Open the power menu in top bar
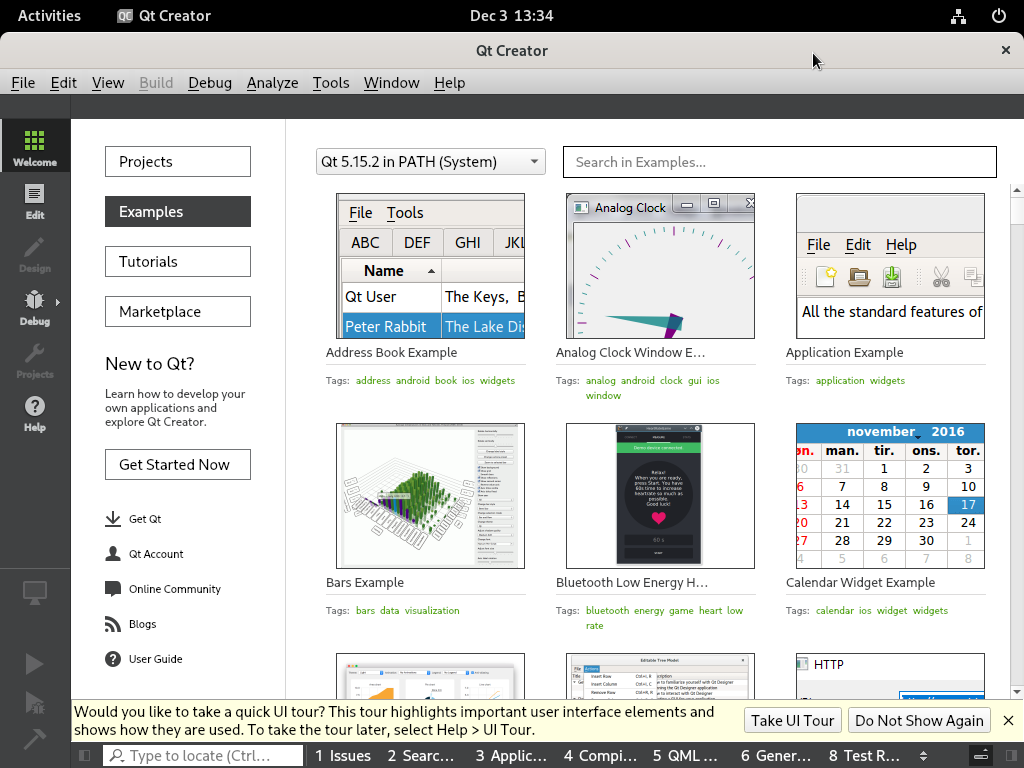The width and height of the screenshot is (1024, 768). pos(999,16)
